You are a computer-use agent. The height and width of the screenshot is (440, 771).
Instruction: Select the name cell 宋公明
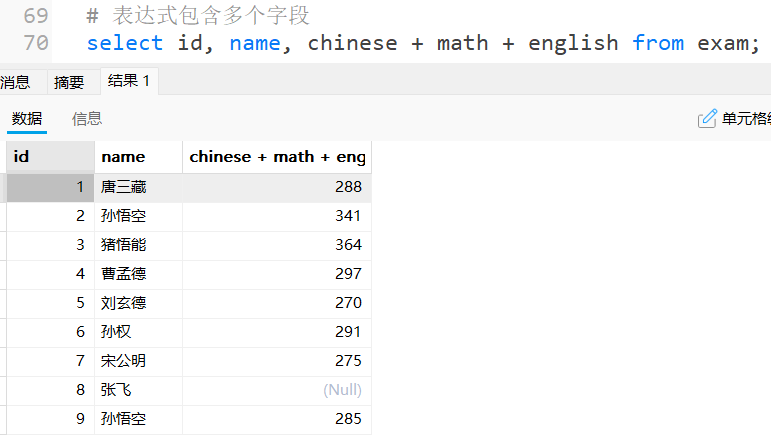[x=138, y=361]
